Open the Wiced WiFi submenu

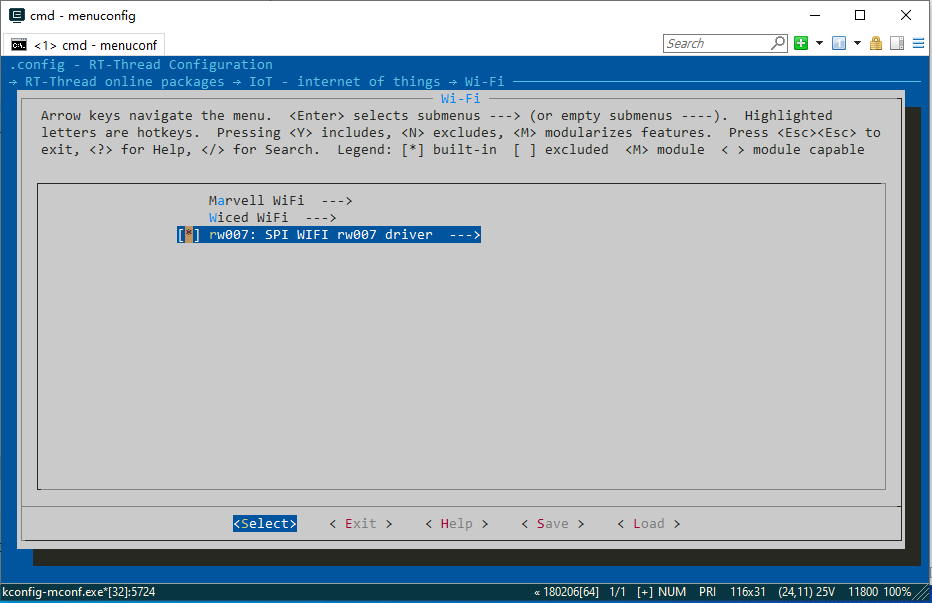272,218
